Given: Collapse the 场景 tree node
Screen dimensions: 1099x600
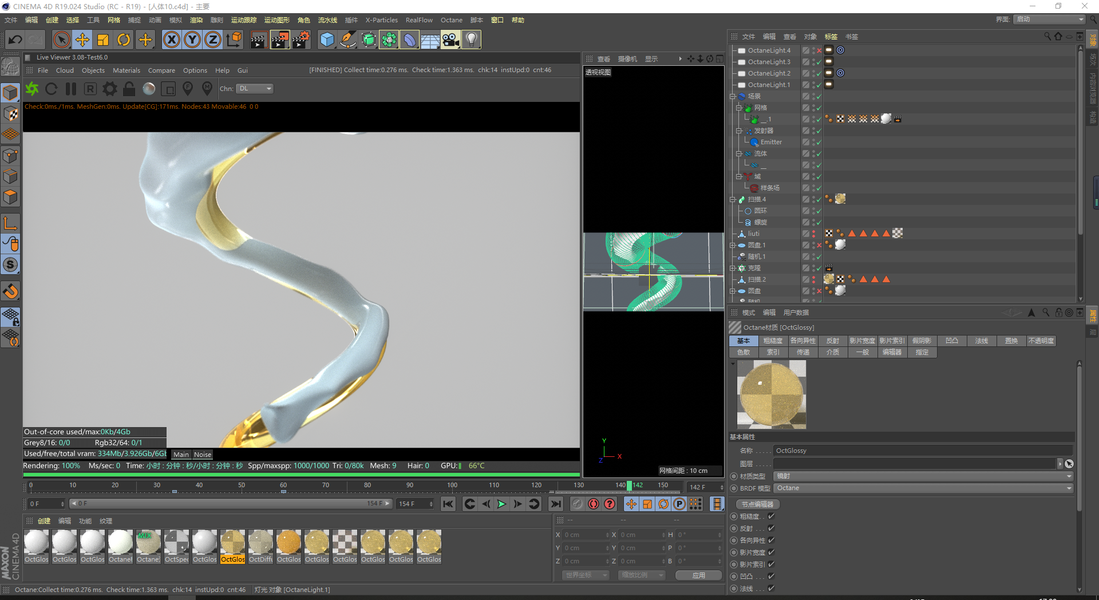Looking at the screenshot, I should pyautogui.click(x=732, y=96).
